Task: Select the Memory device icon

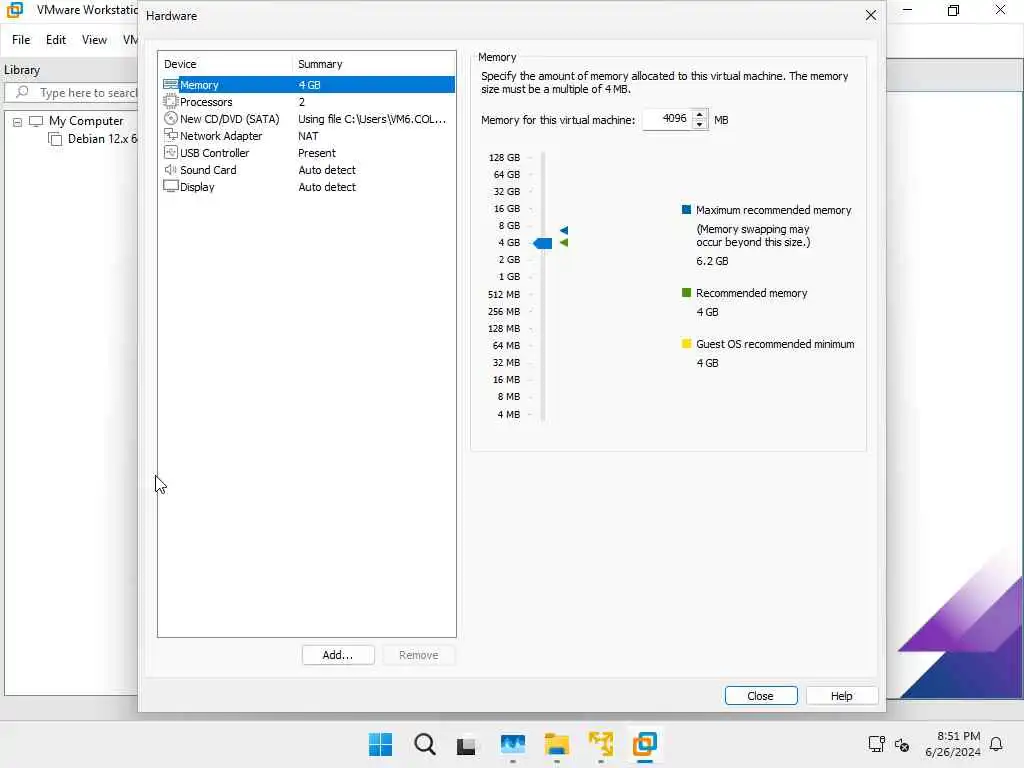Action: [x=170, y=84]
